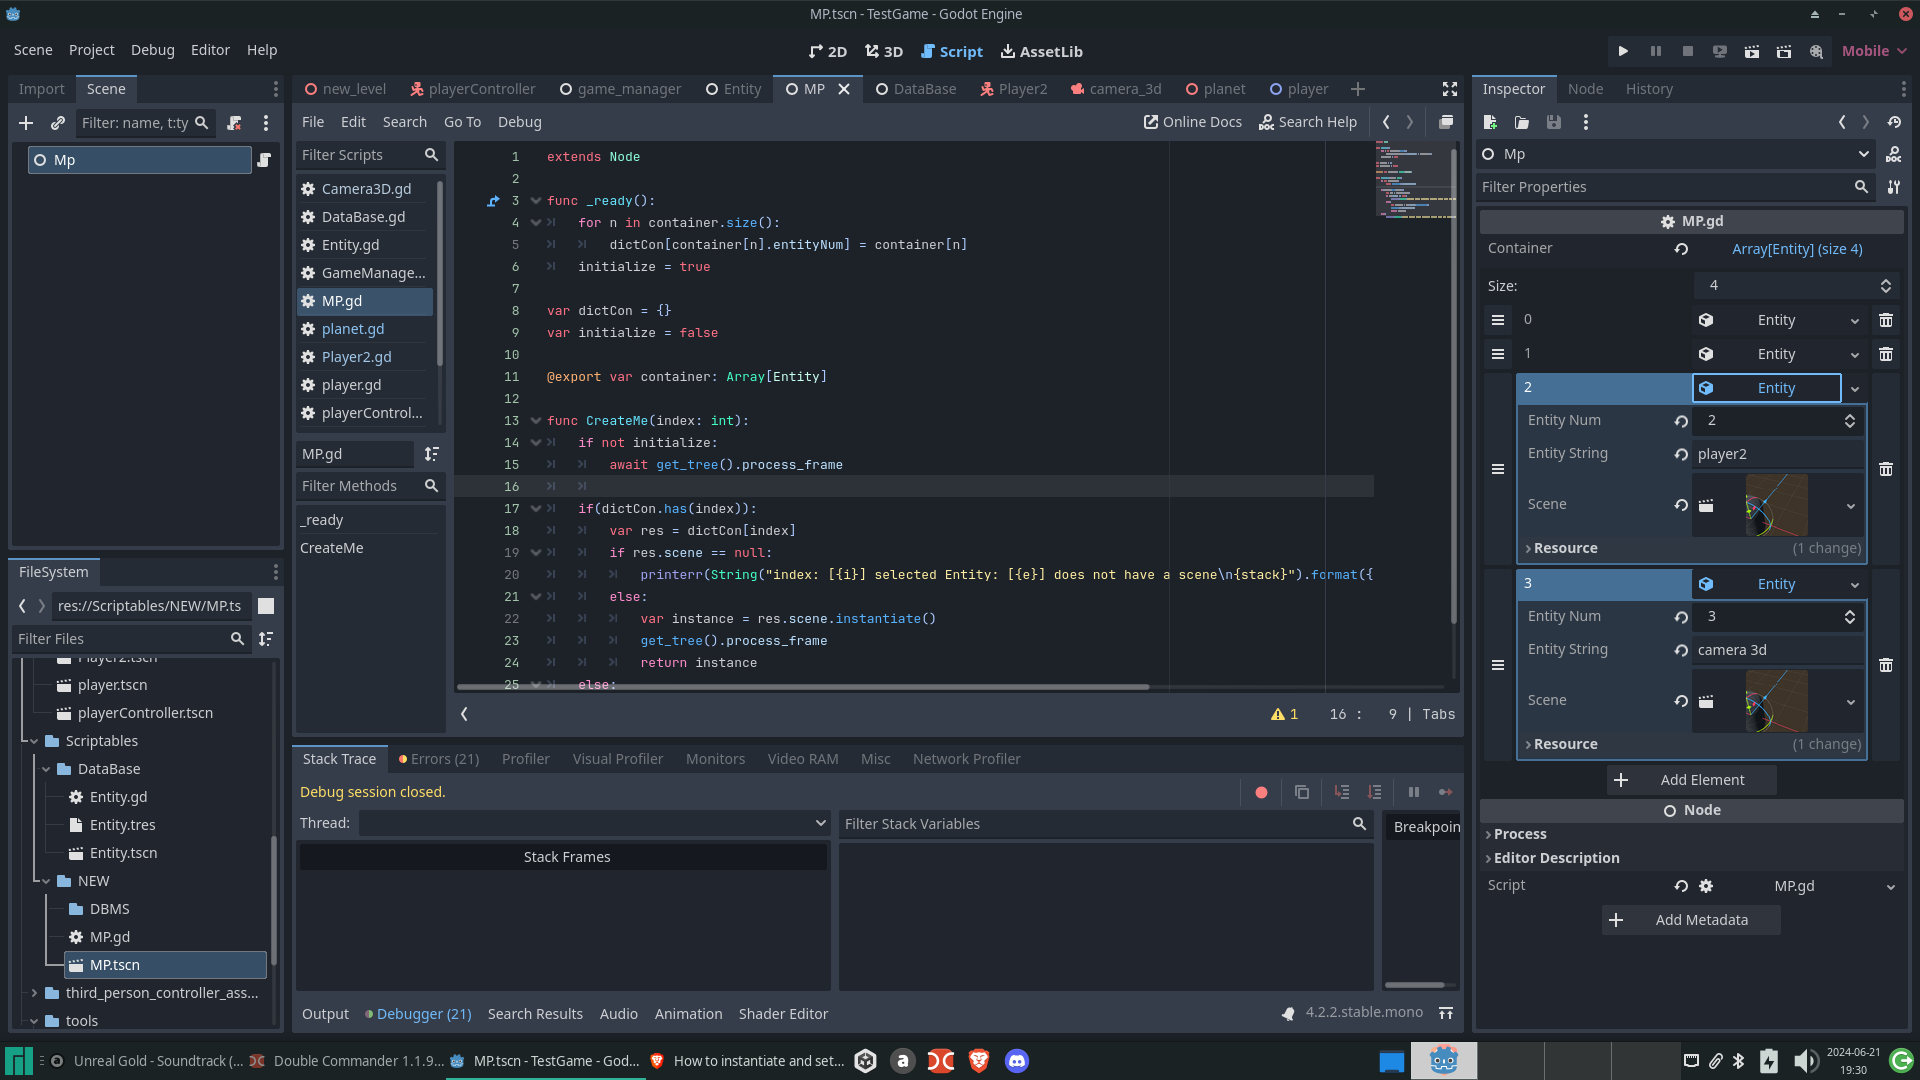Collapse the Scriptables folder
This screenshot has width=1920, height=1080.
(34, 741)
